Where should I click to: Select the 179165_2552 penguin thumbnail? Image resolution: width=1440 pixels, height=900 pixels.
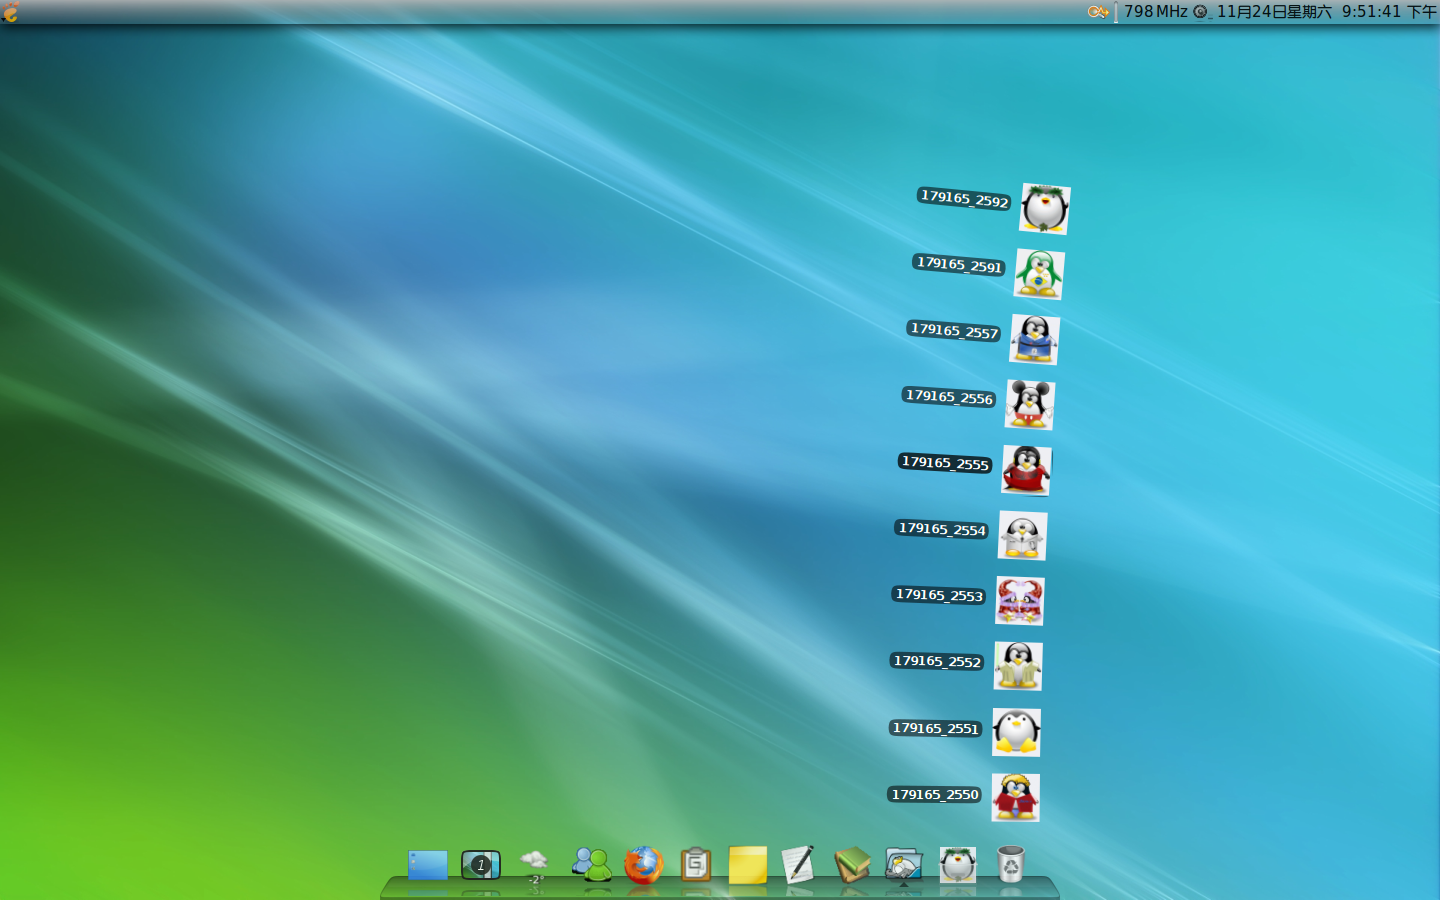(1018, 667)
